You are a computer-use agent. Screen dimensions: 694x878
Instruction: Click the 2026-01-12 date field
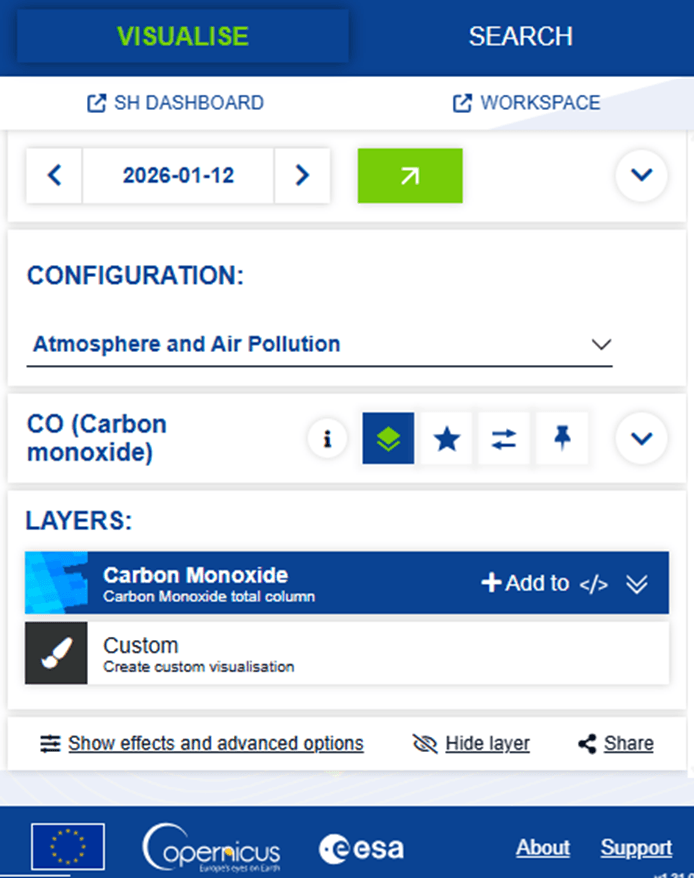[x=178, y=175]
